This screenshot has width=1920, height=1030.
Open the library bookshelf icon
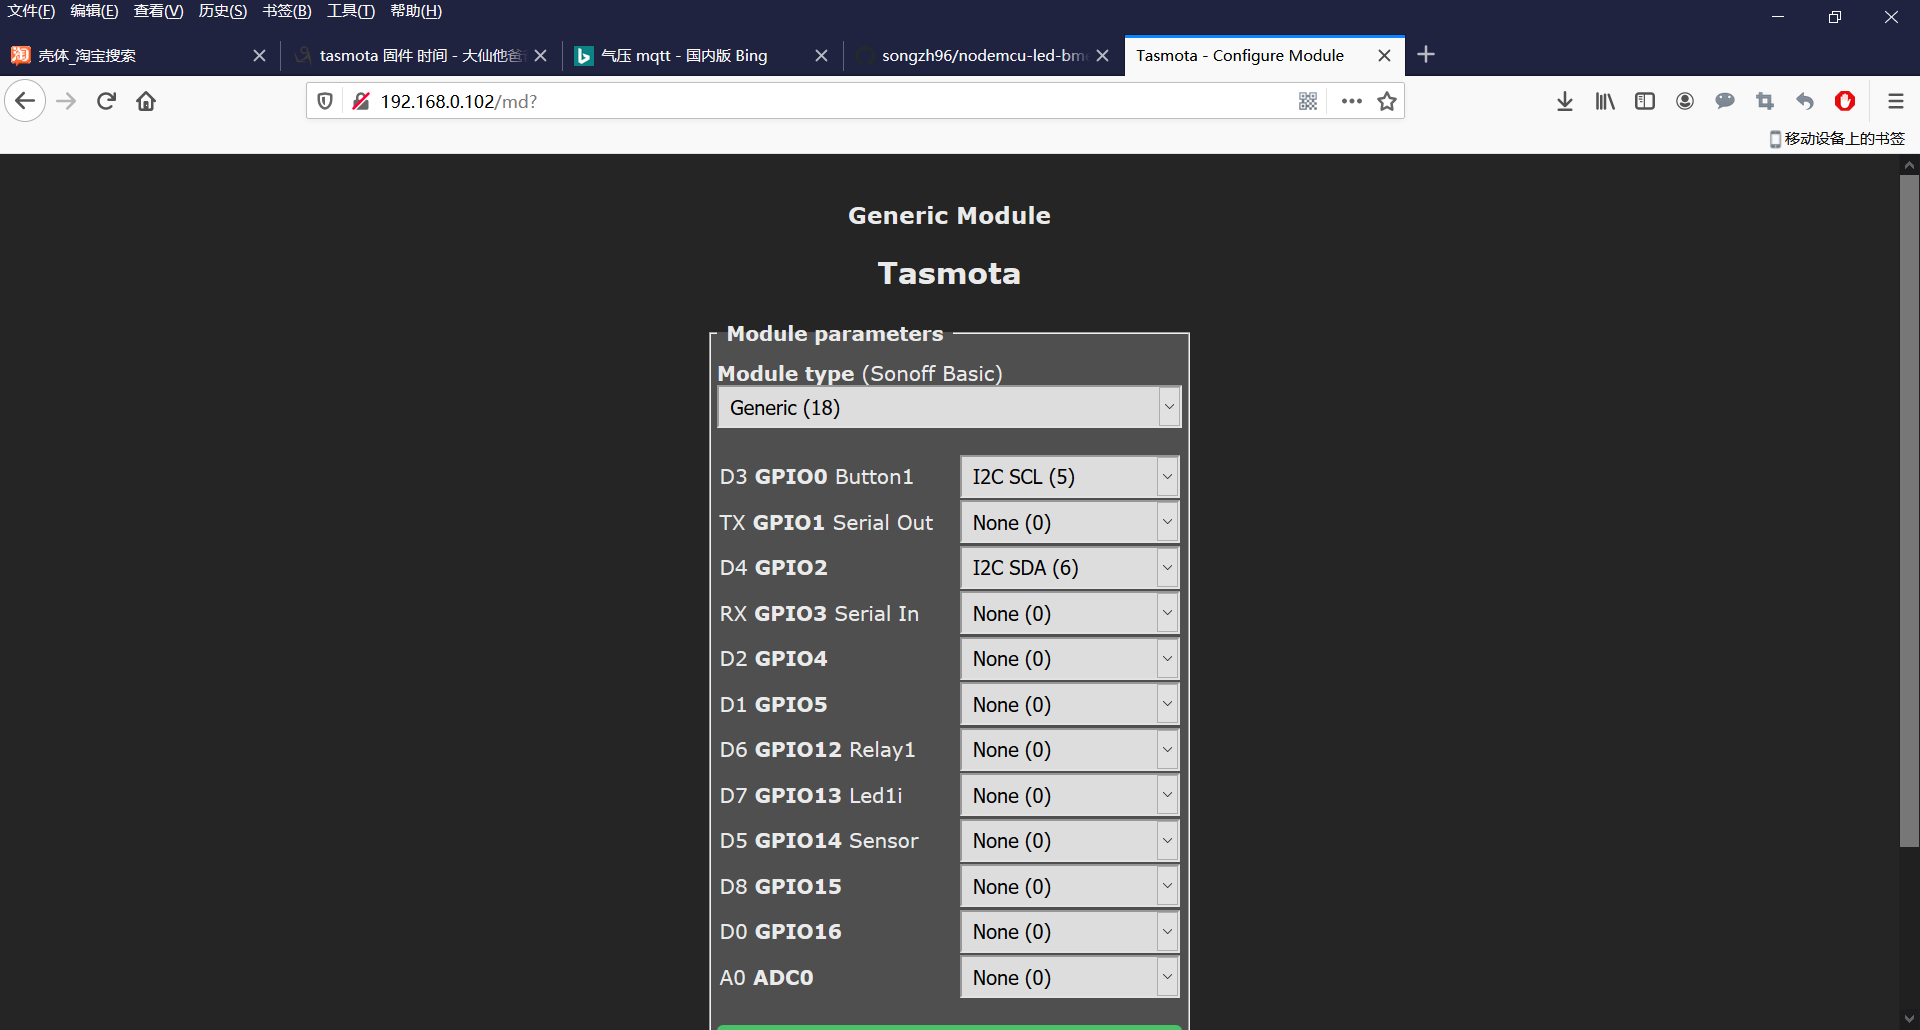1605,101
